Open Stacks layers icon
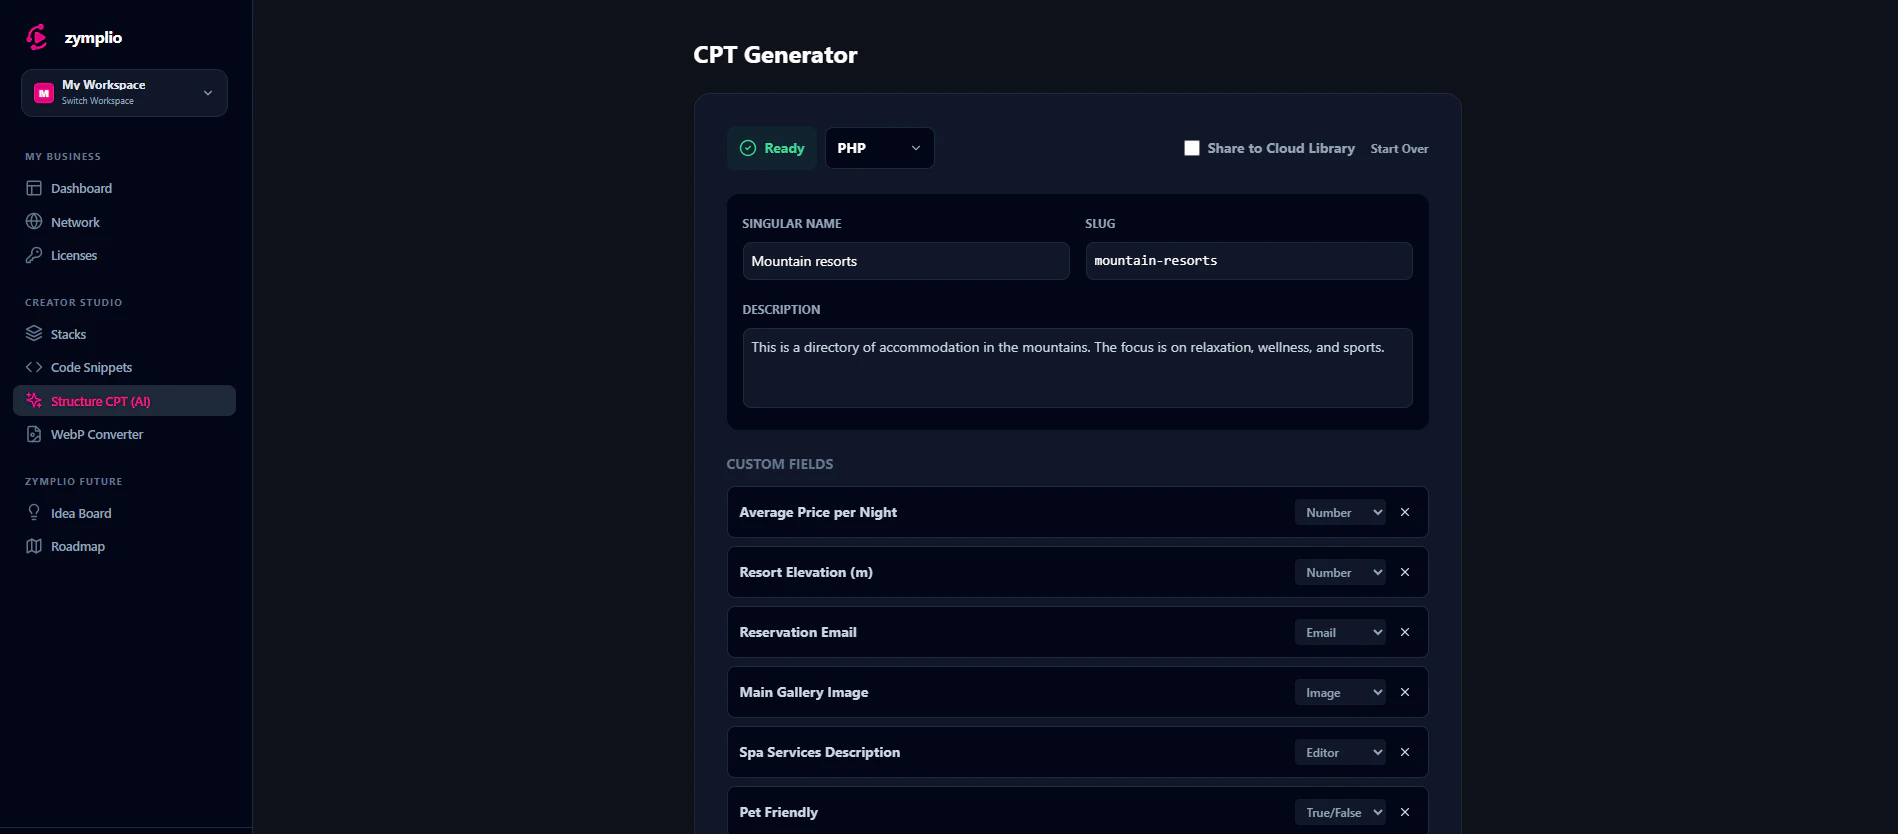 click(34, 334)
